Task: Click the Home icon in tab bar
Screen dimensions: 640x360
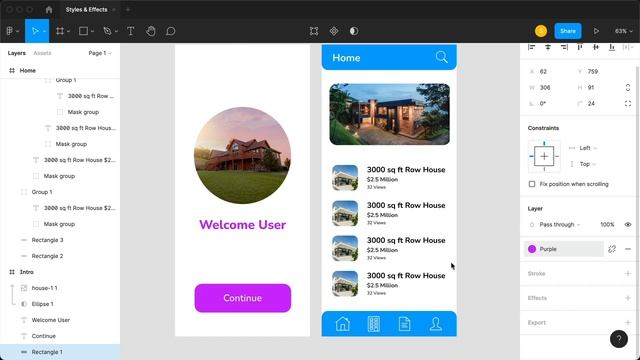Action: (x=49, y=9)
